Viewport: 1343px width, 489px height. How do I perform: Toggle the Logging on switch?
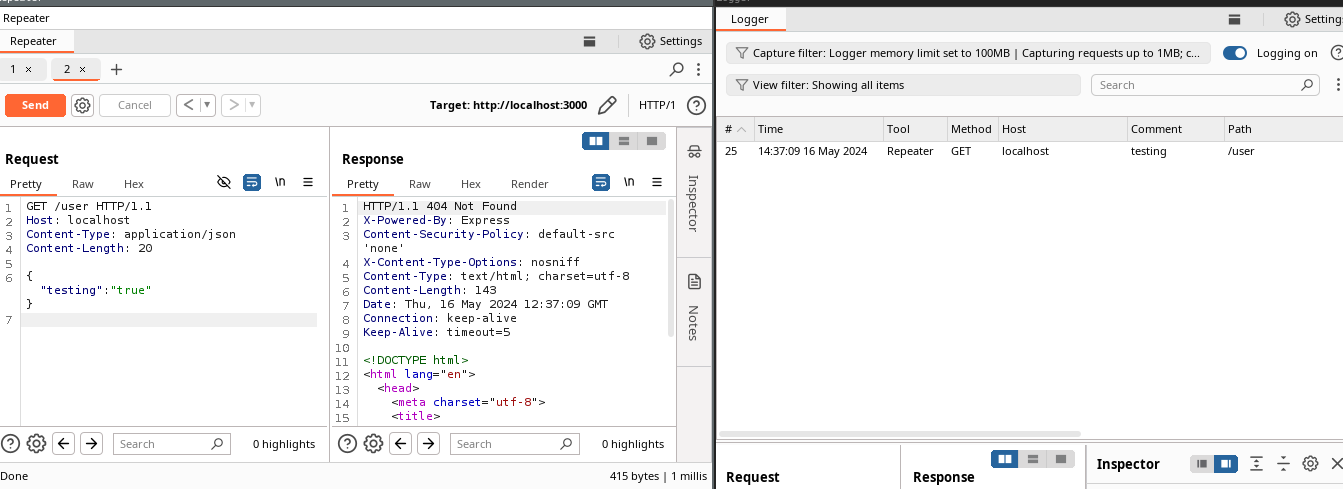point(1235,53)
